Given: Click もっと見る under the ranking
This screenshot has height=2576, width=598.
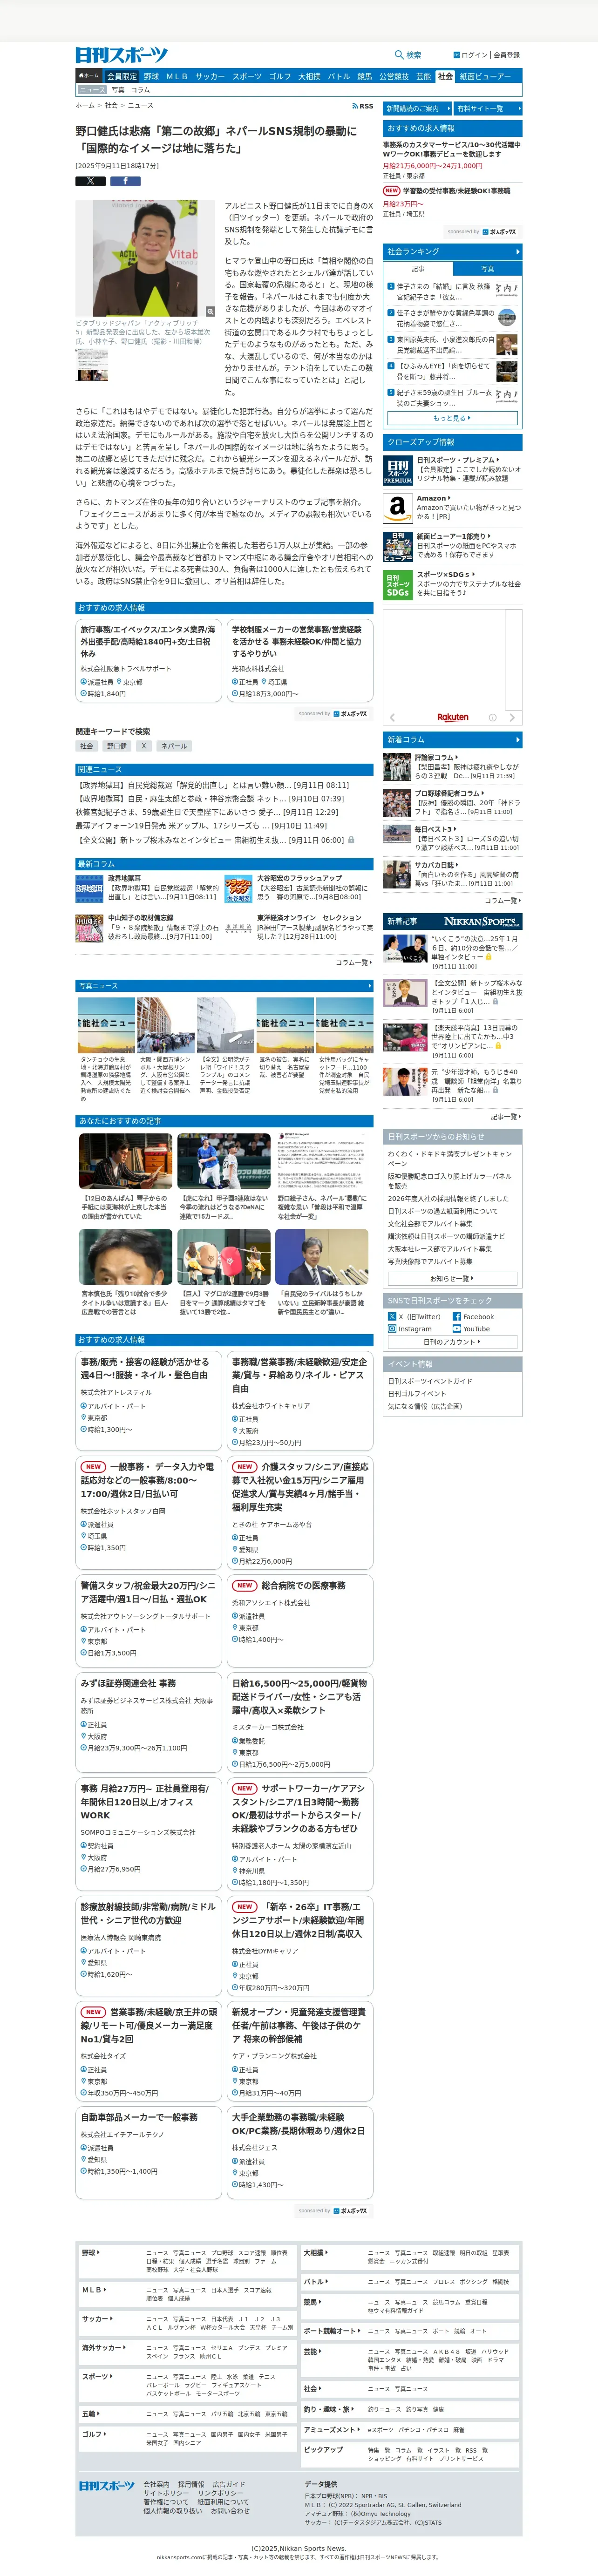Looking at the screenshot, I should (x=452, y=418).
